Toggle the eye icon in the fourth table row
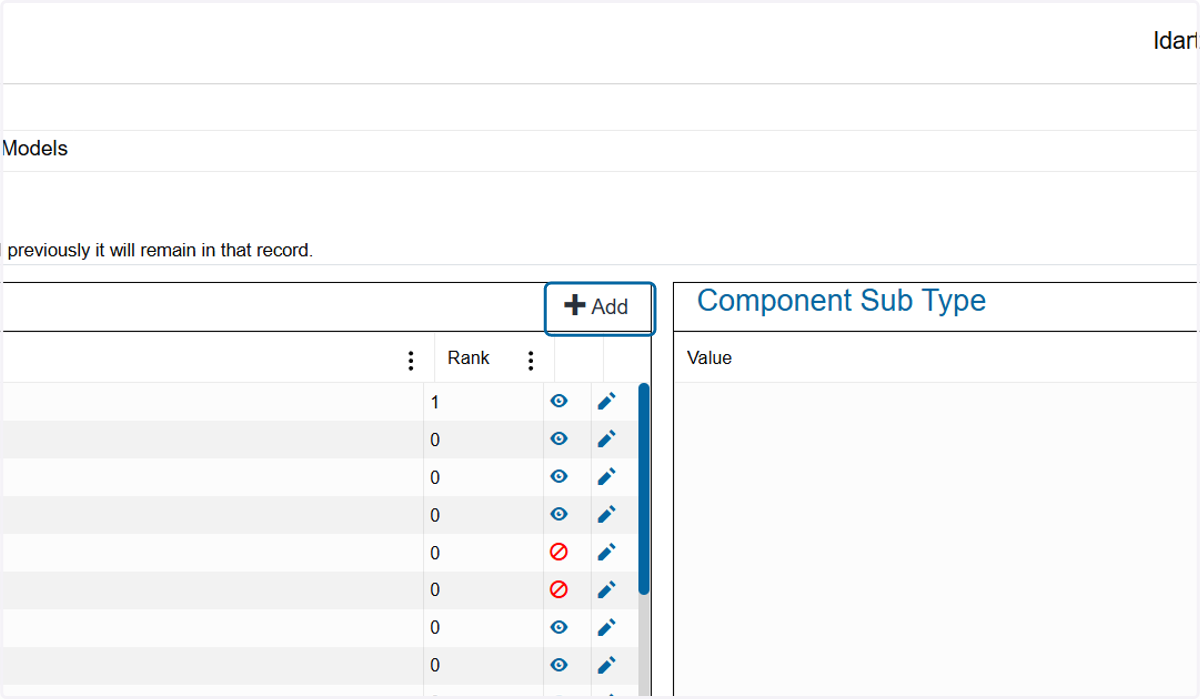The image size is (1200, 699). (559, 514)
